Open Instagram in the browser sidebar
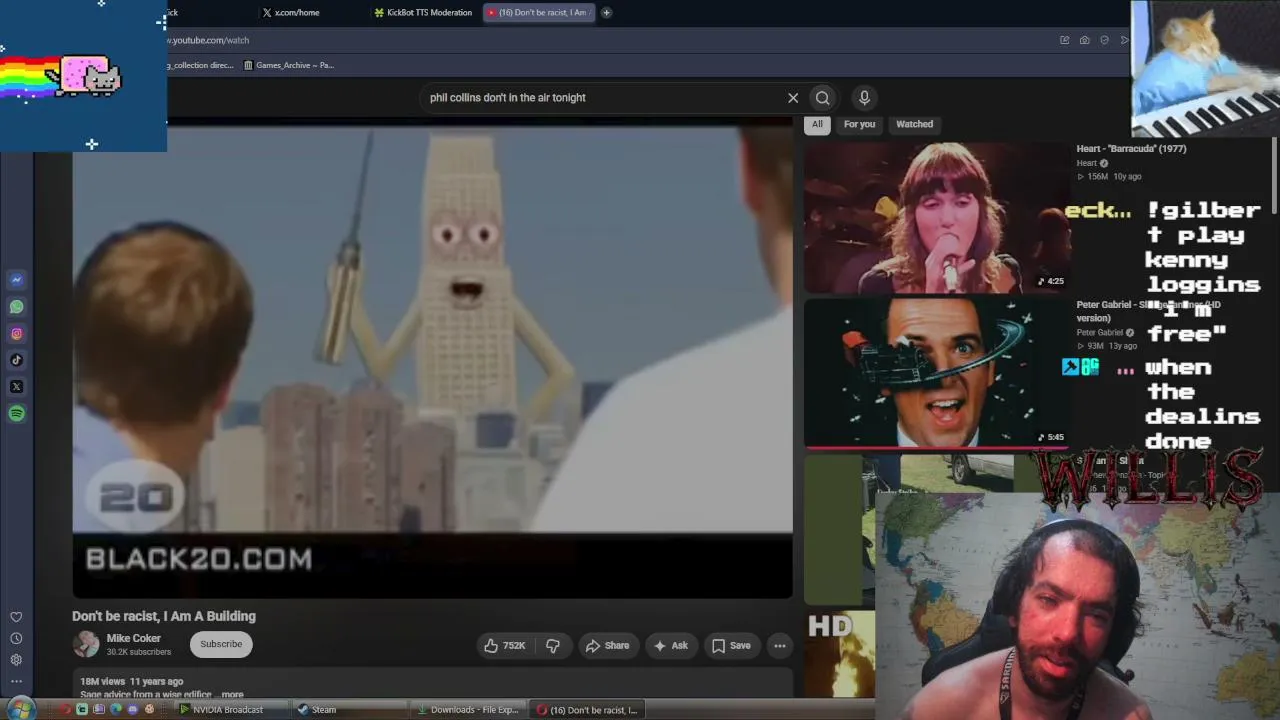 point(17,334)
